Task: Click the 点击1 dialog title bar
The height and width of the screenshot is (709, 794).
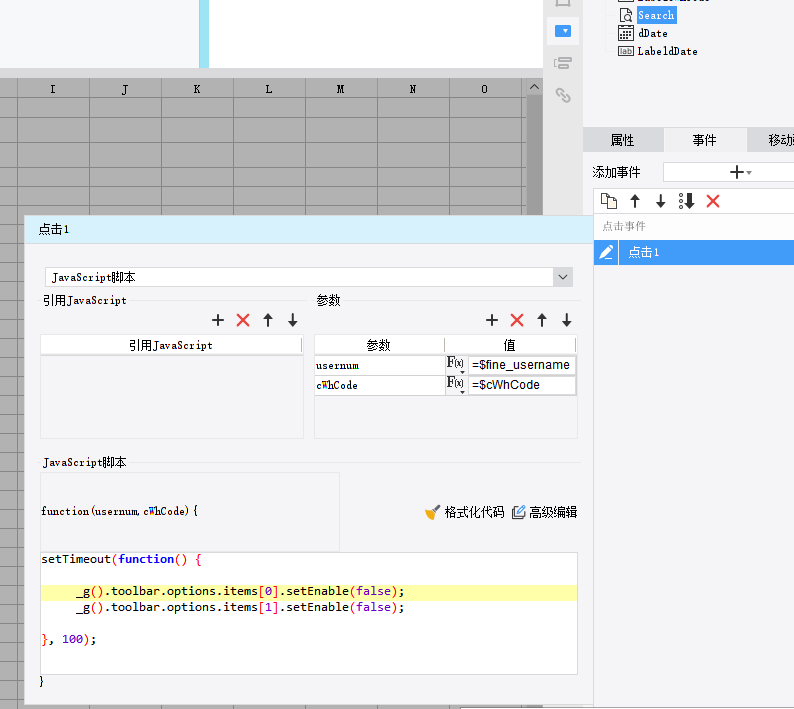Action: pos(308,229)
